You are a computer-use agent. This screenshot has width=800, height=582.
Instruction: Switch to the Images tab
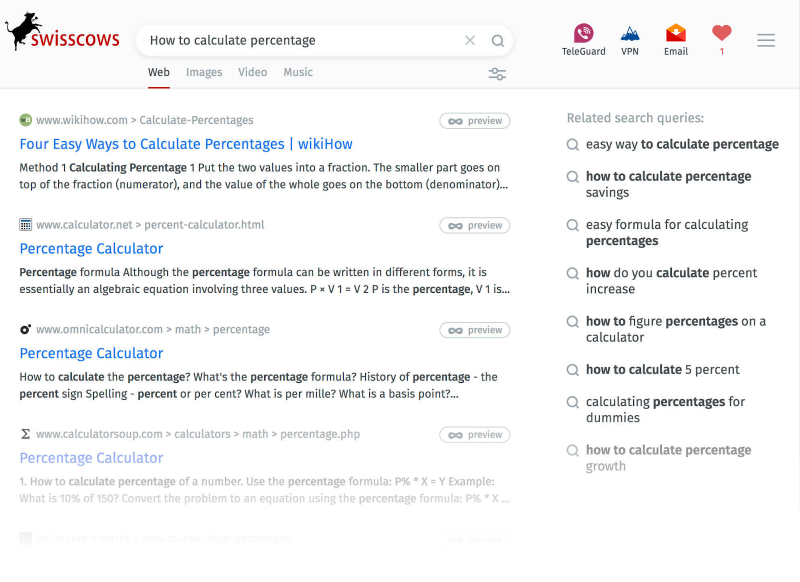click(x=204, y=72)
